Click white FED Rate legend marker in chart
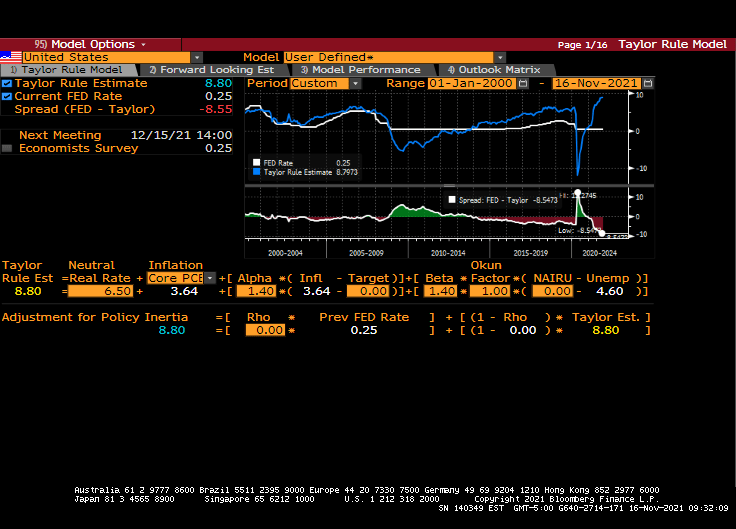736x529 pixels. [x=256, y=162]
